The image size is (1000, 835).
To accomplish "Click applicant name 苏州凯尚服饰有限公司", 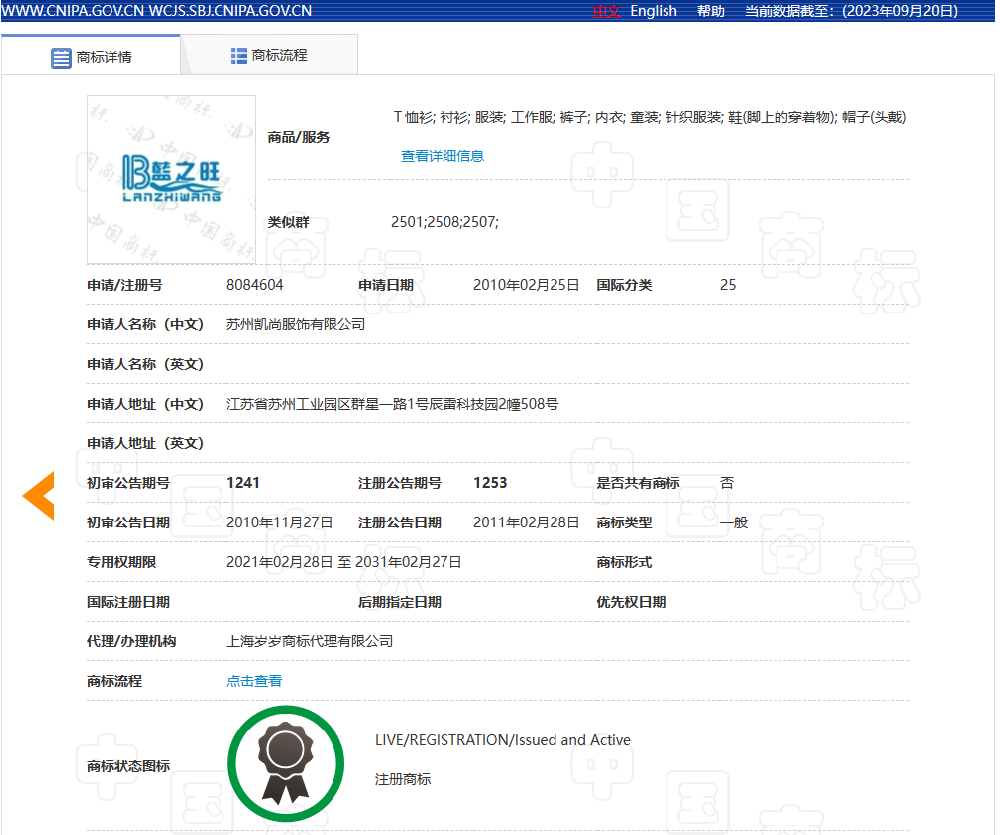I will click(295, 324).
